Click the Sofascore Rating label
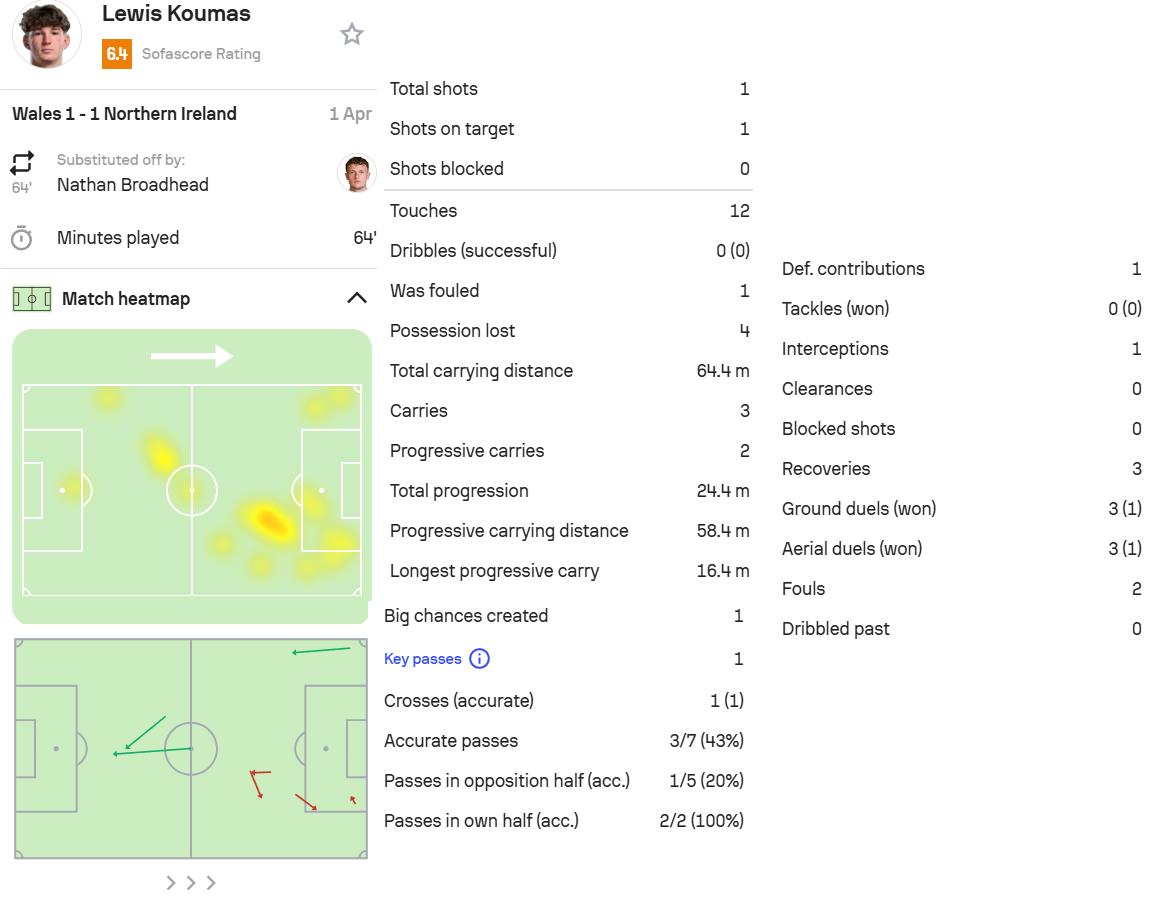1162x897 pixels. coord(201,54)
